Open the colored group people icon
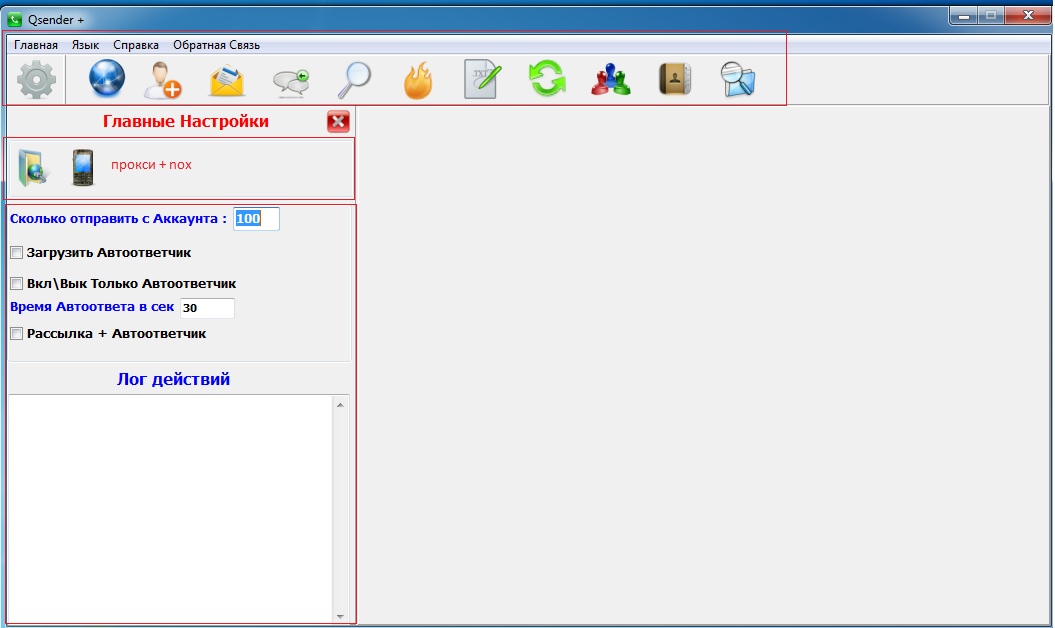The width and height of the screenshot is (1055, 628). pos(611,79)
